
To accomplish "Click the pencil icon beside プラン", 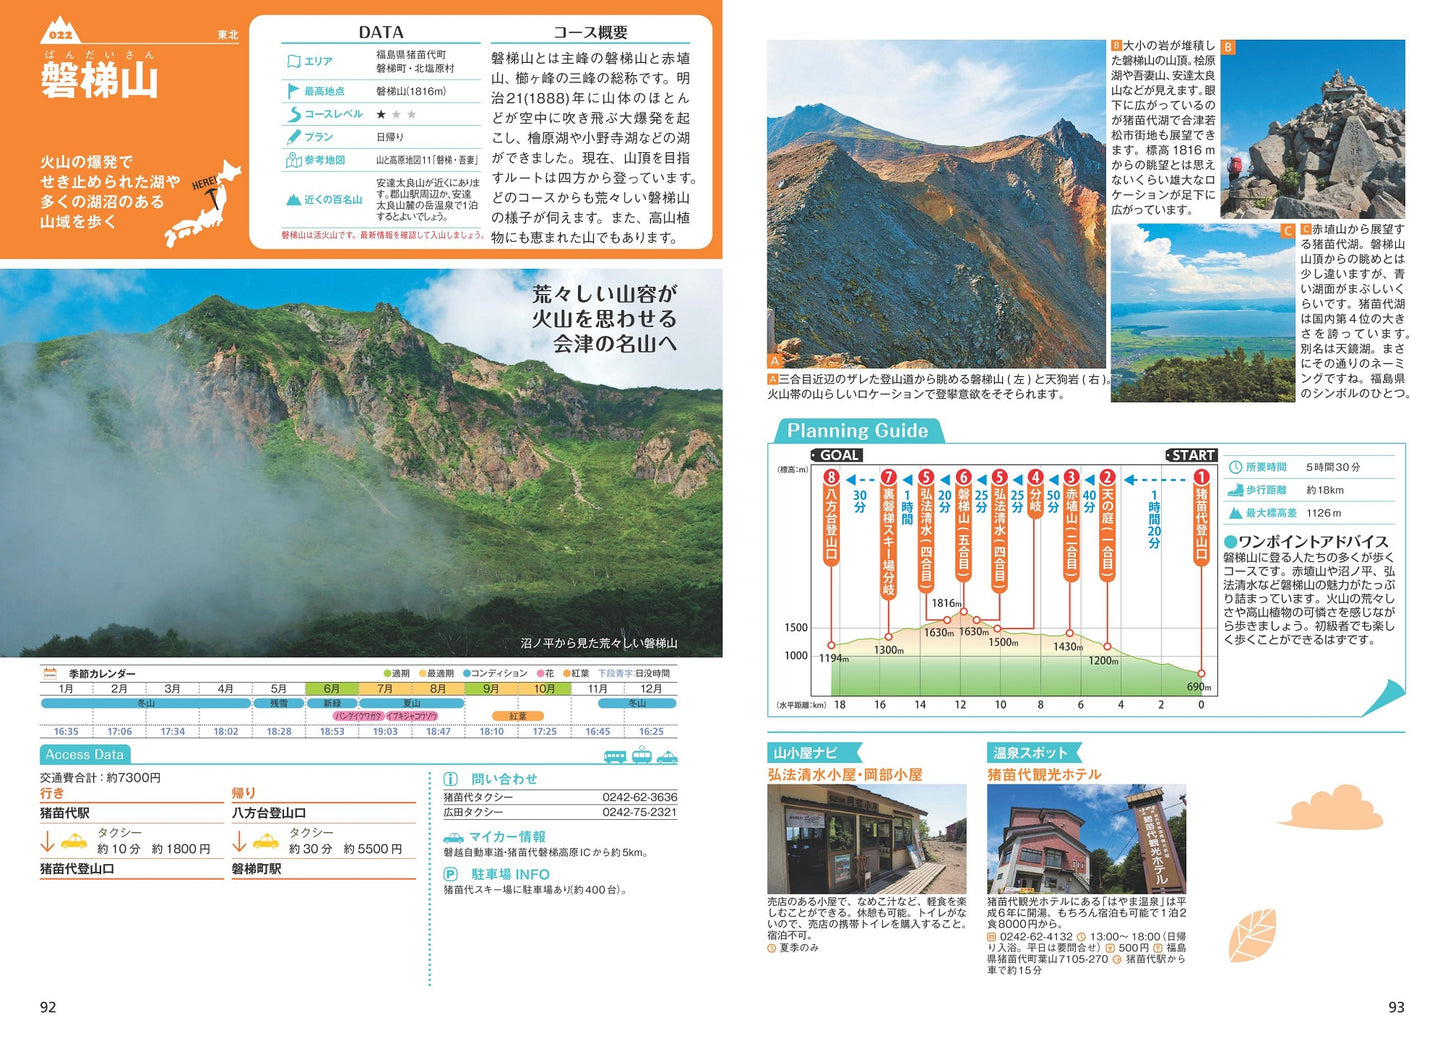I will tap(293, 137).
